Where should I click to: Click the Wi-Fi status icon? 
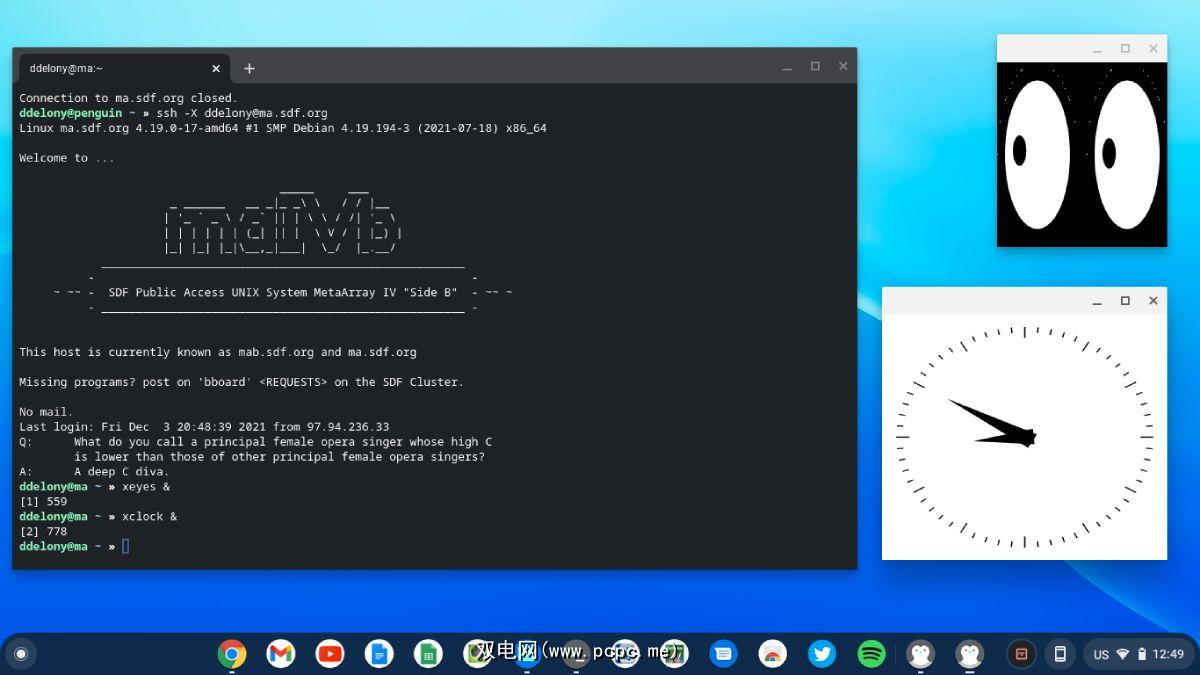(1123, 654)
